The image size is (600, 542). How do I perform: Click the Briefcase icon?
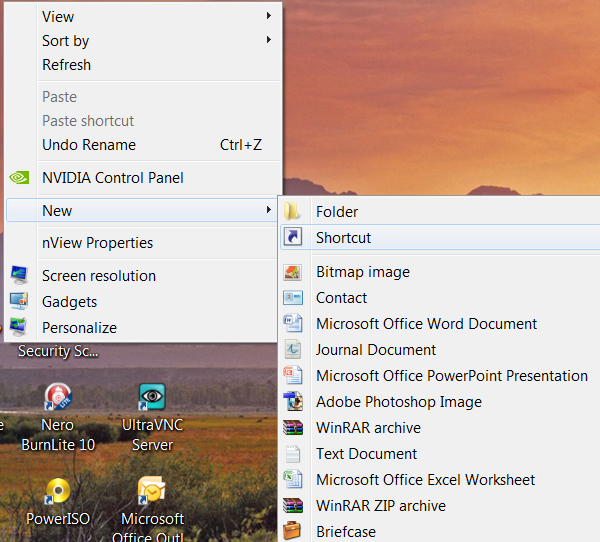click(x=292, y=531)
